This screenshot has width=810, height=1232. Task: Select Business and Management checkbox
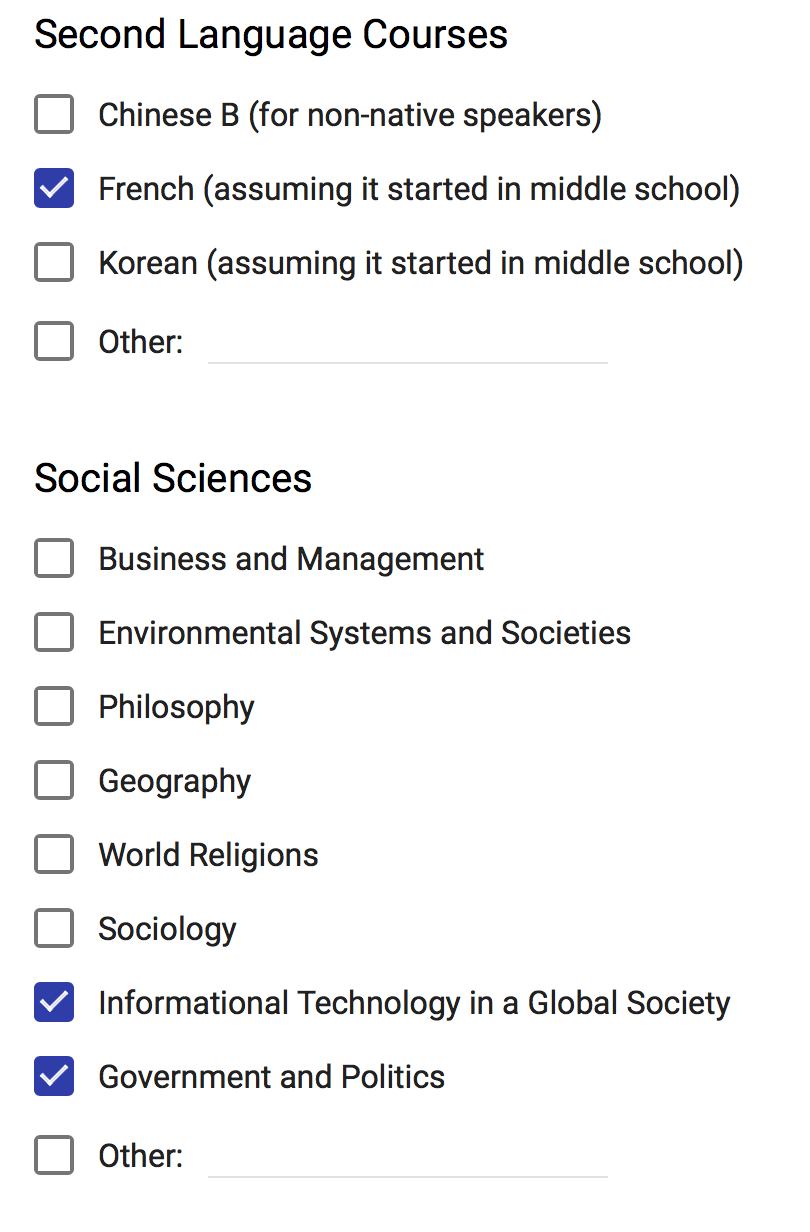(54, 558)
